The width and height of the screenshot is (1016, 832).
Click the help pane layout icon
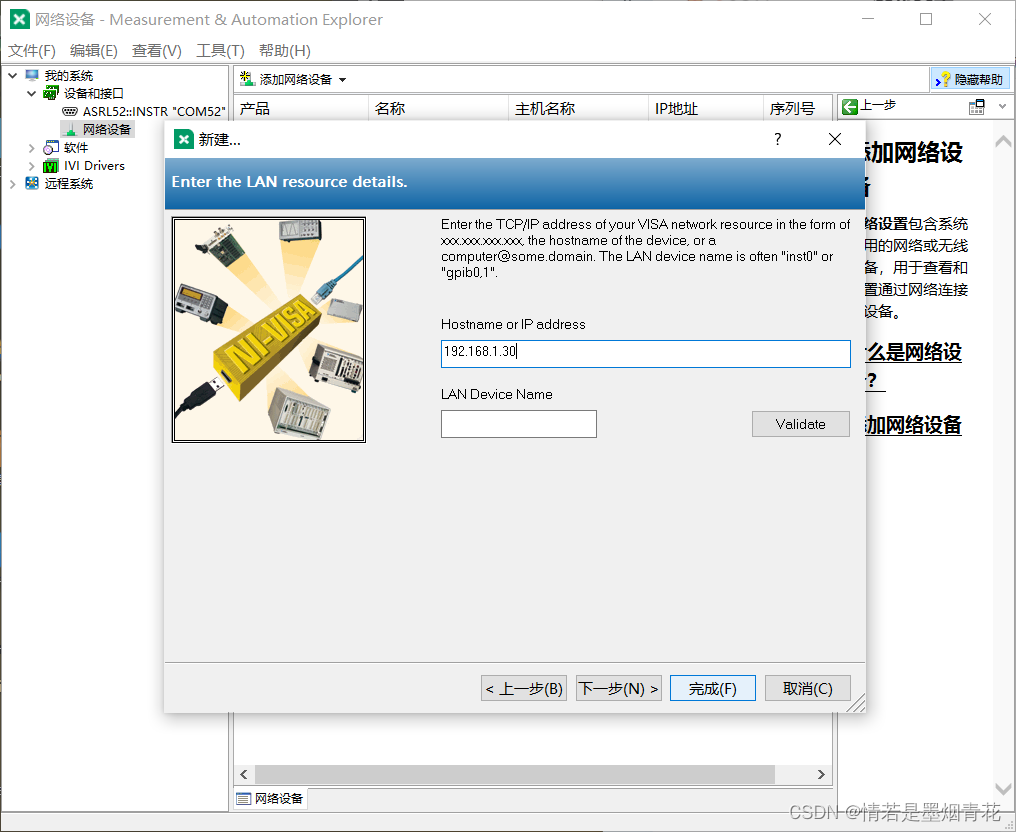[x=976, y=107]
